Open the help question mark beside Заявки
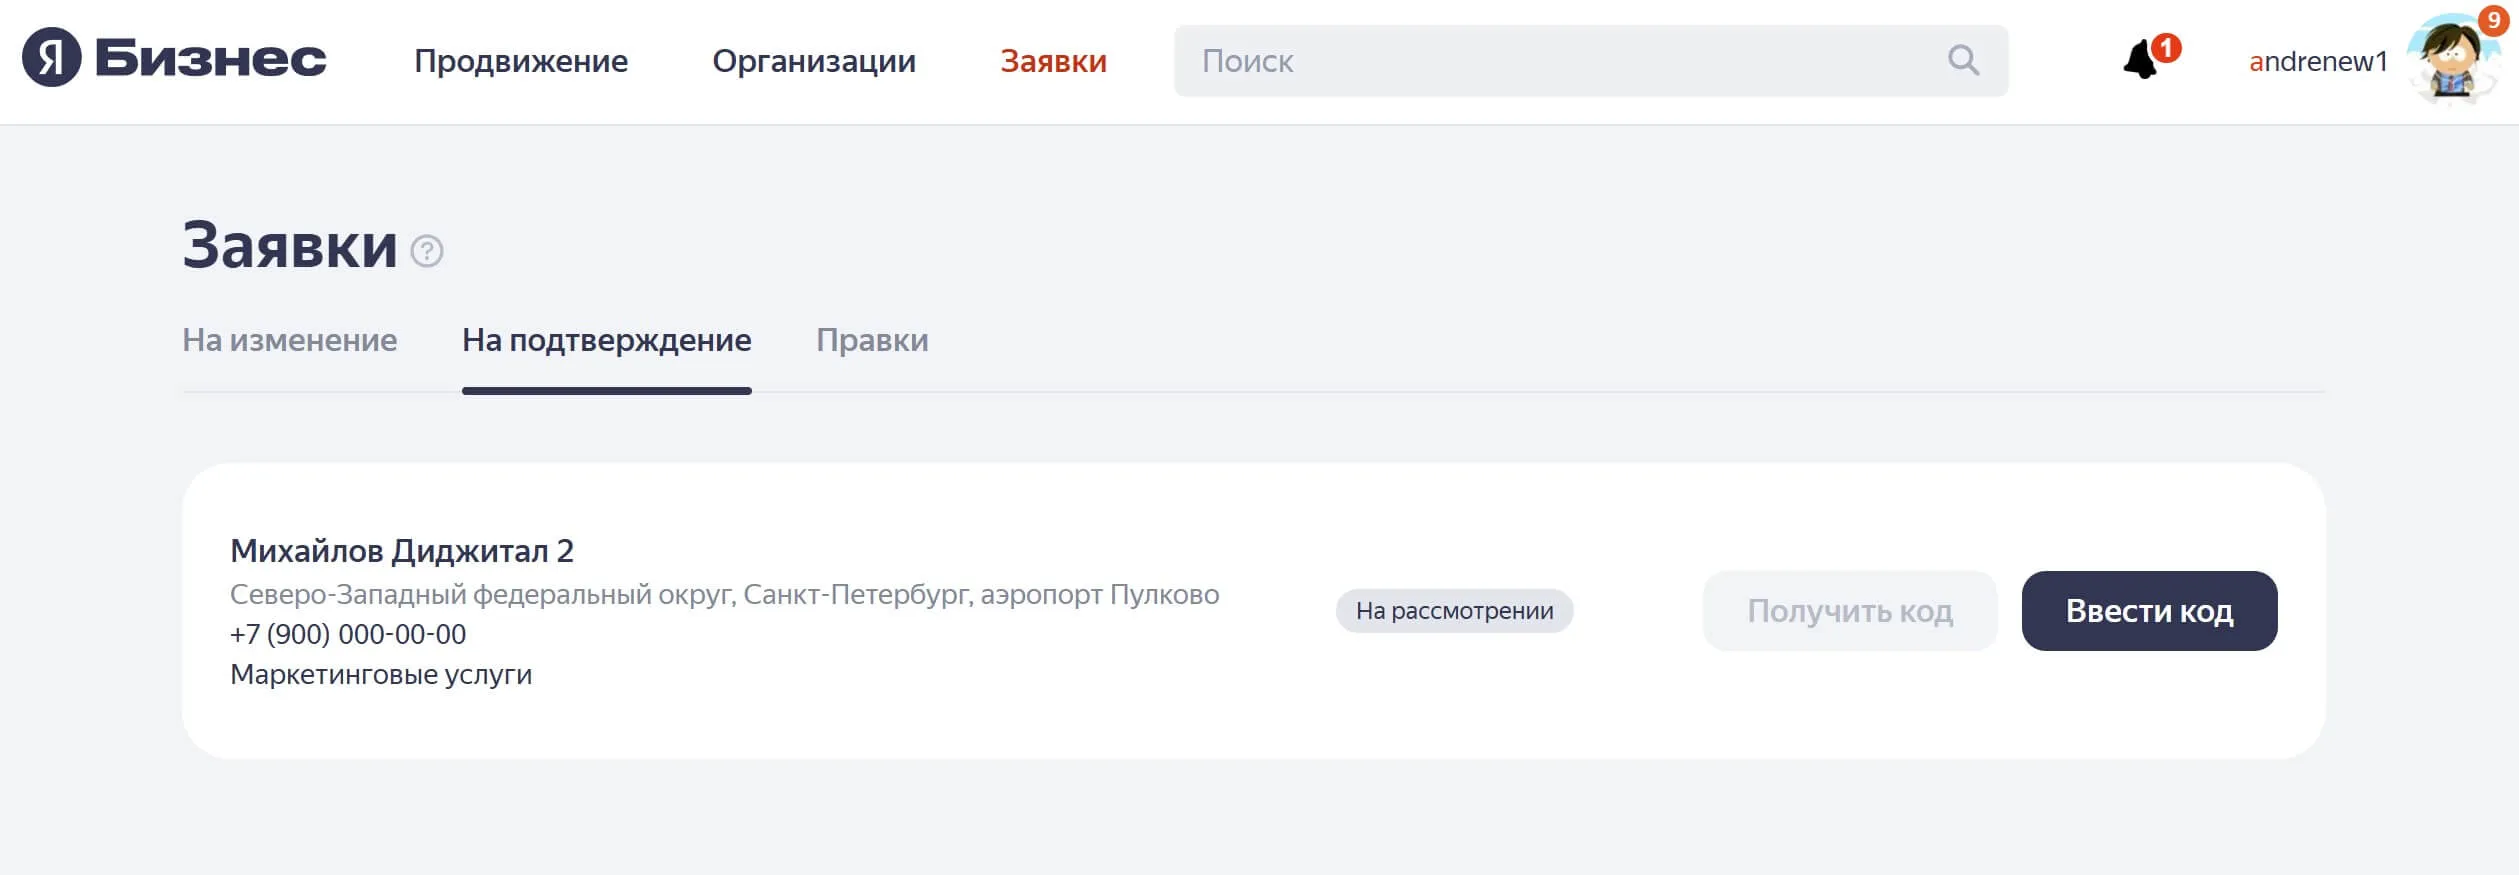 pyautogui.click(x=427, y=251)
